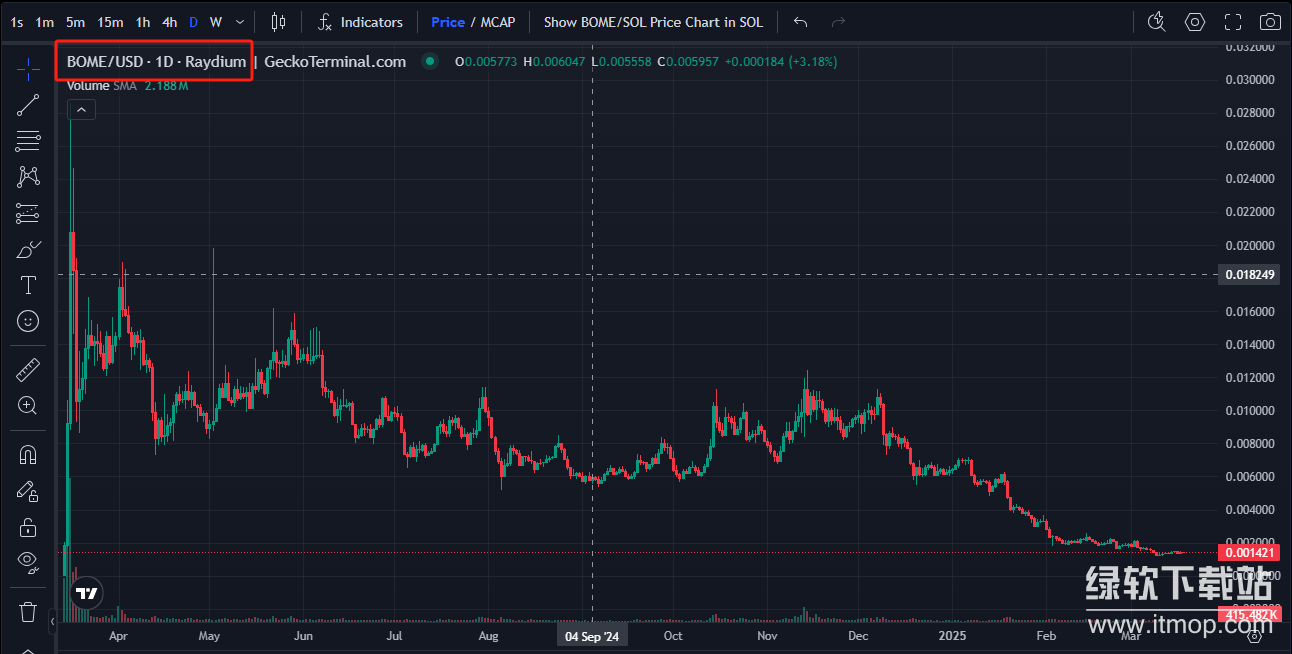Toggle magnet mode for drawings
The image size is (1292, 654).
click(x=28, y=455)
